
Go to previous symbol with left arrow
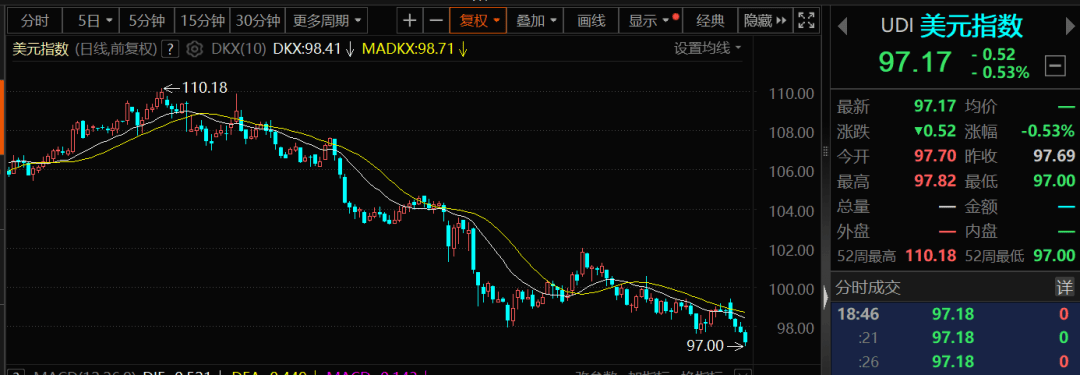[842, 26]
